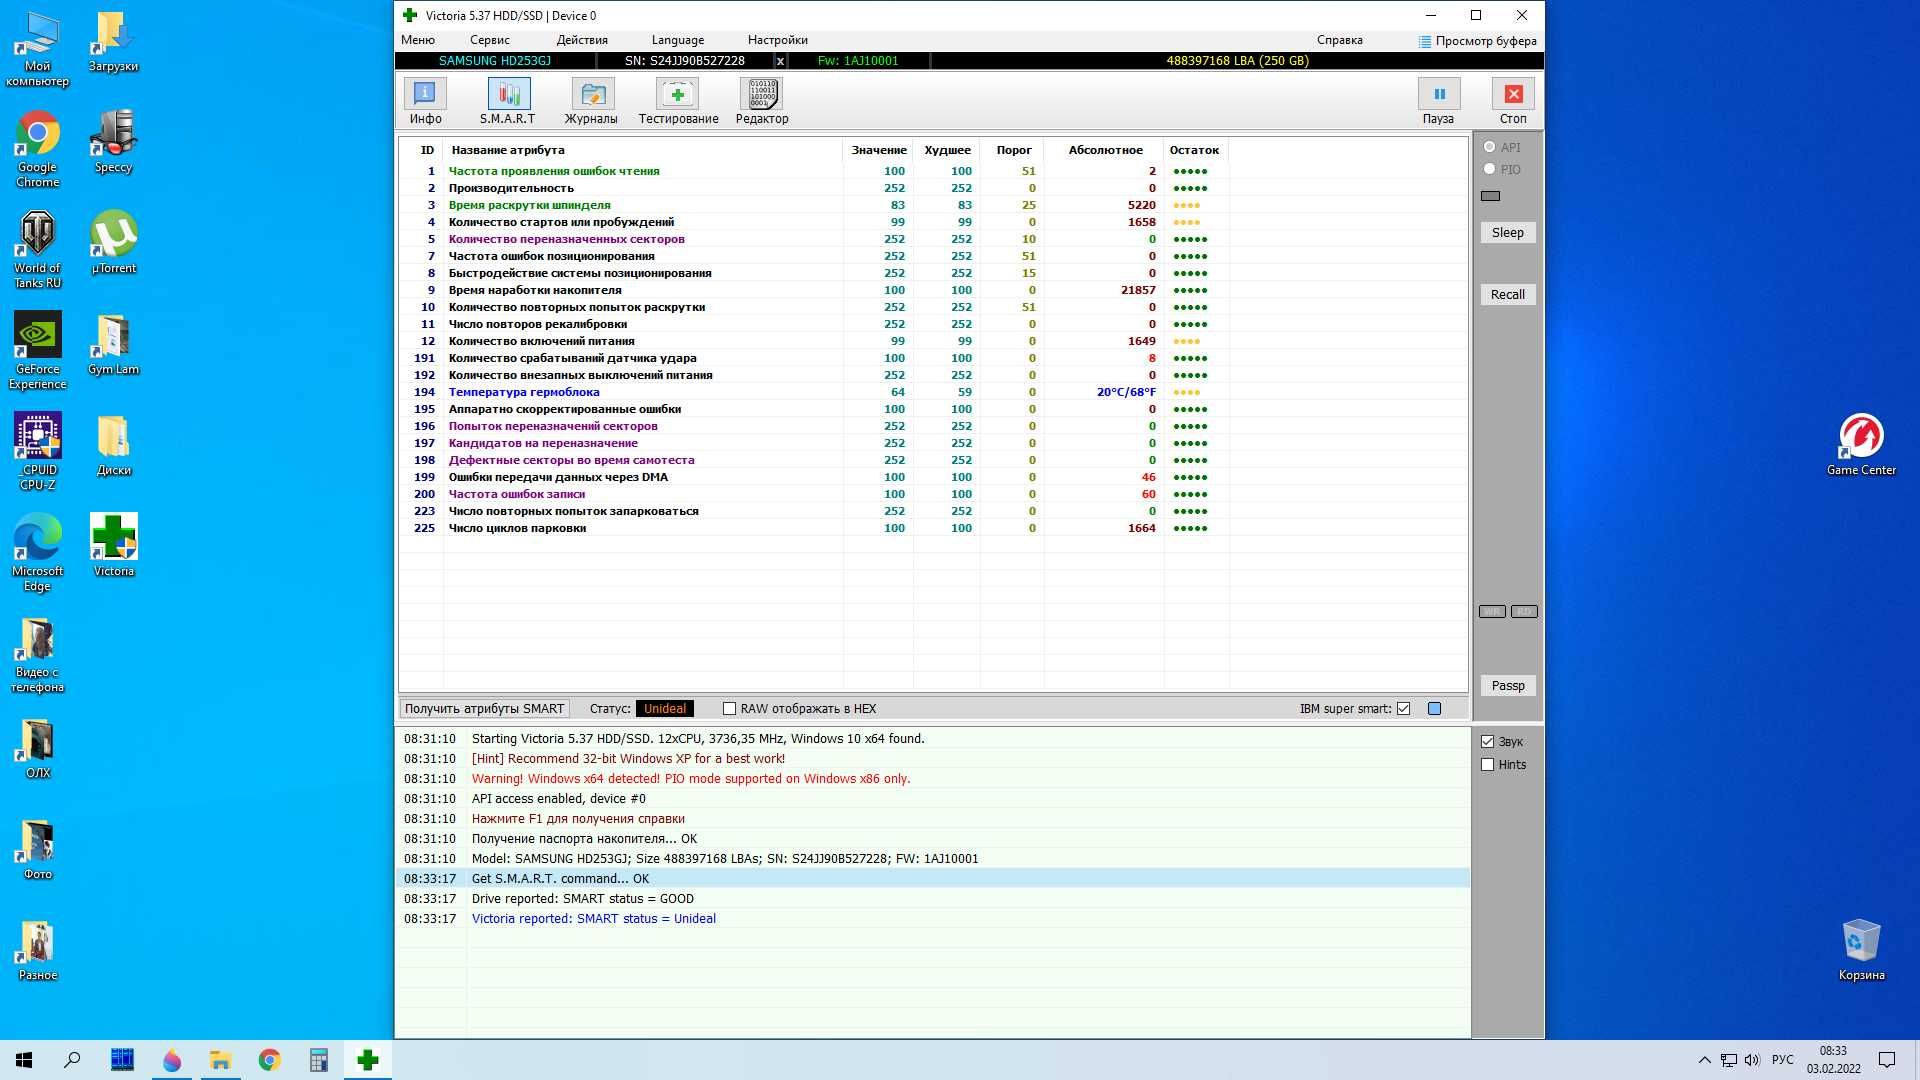
Task: Select log line 'Get S.M.A.R.T. command... OK'
Action: click(933, 879)
